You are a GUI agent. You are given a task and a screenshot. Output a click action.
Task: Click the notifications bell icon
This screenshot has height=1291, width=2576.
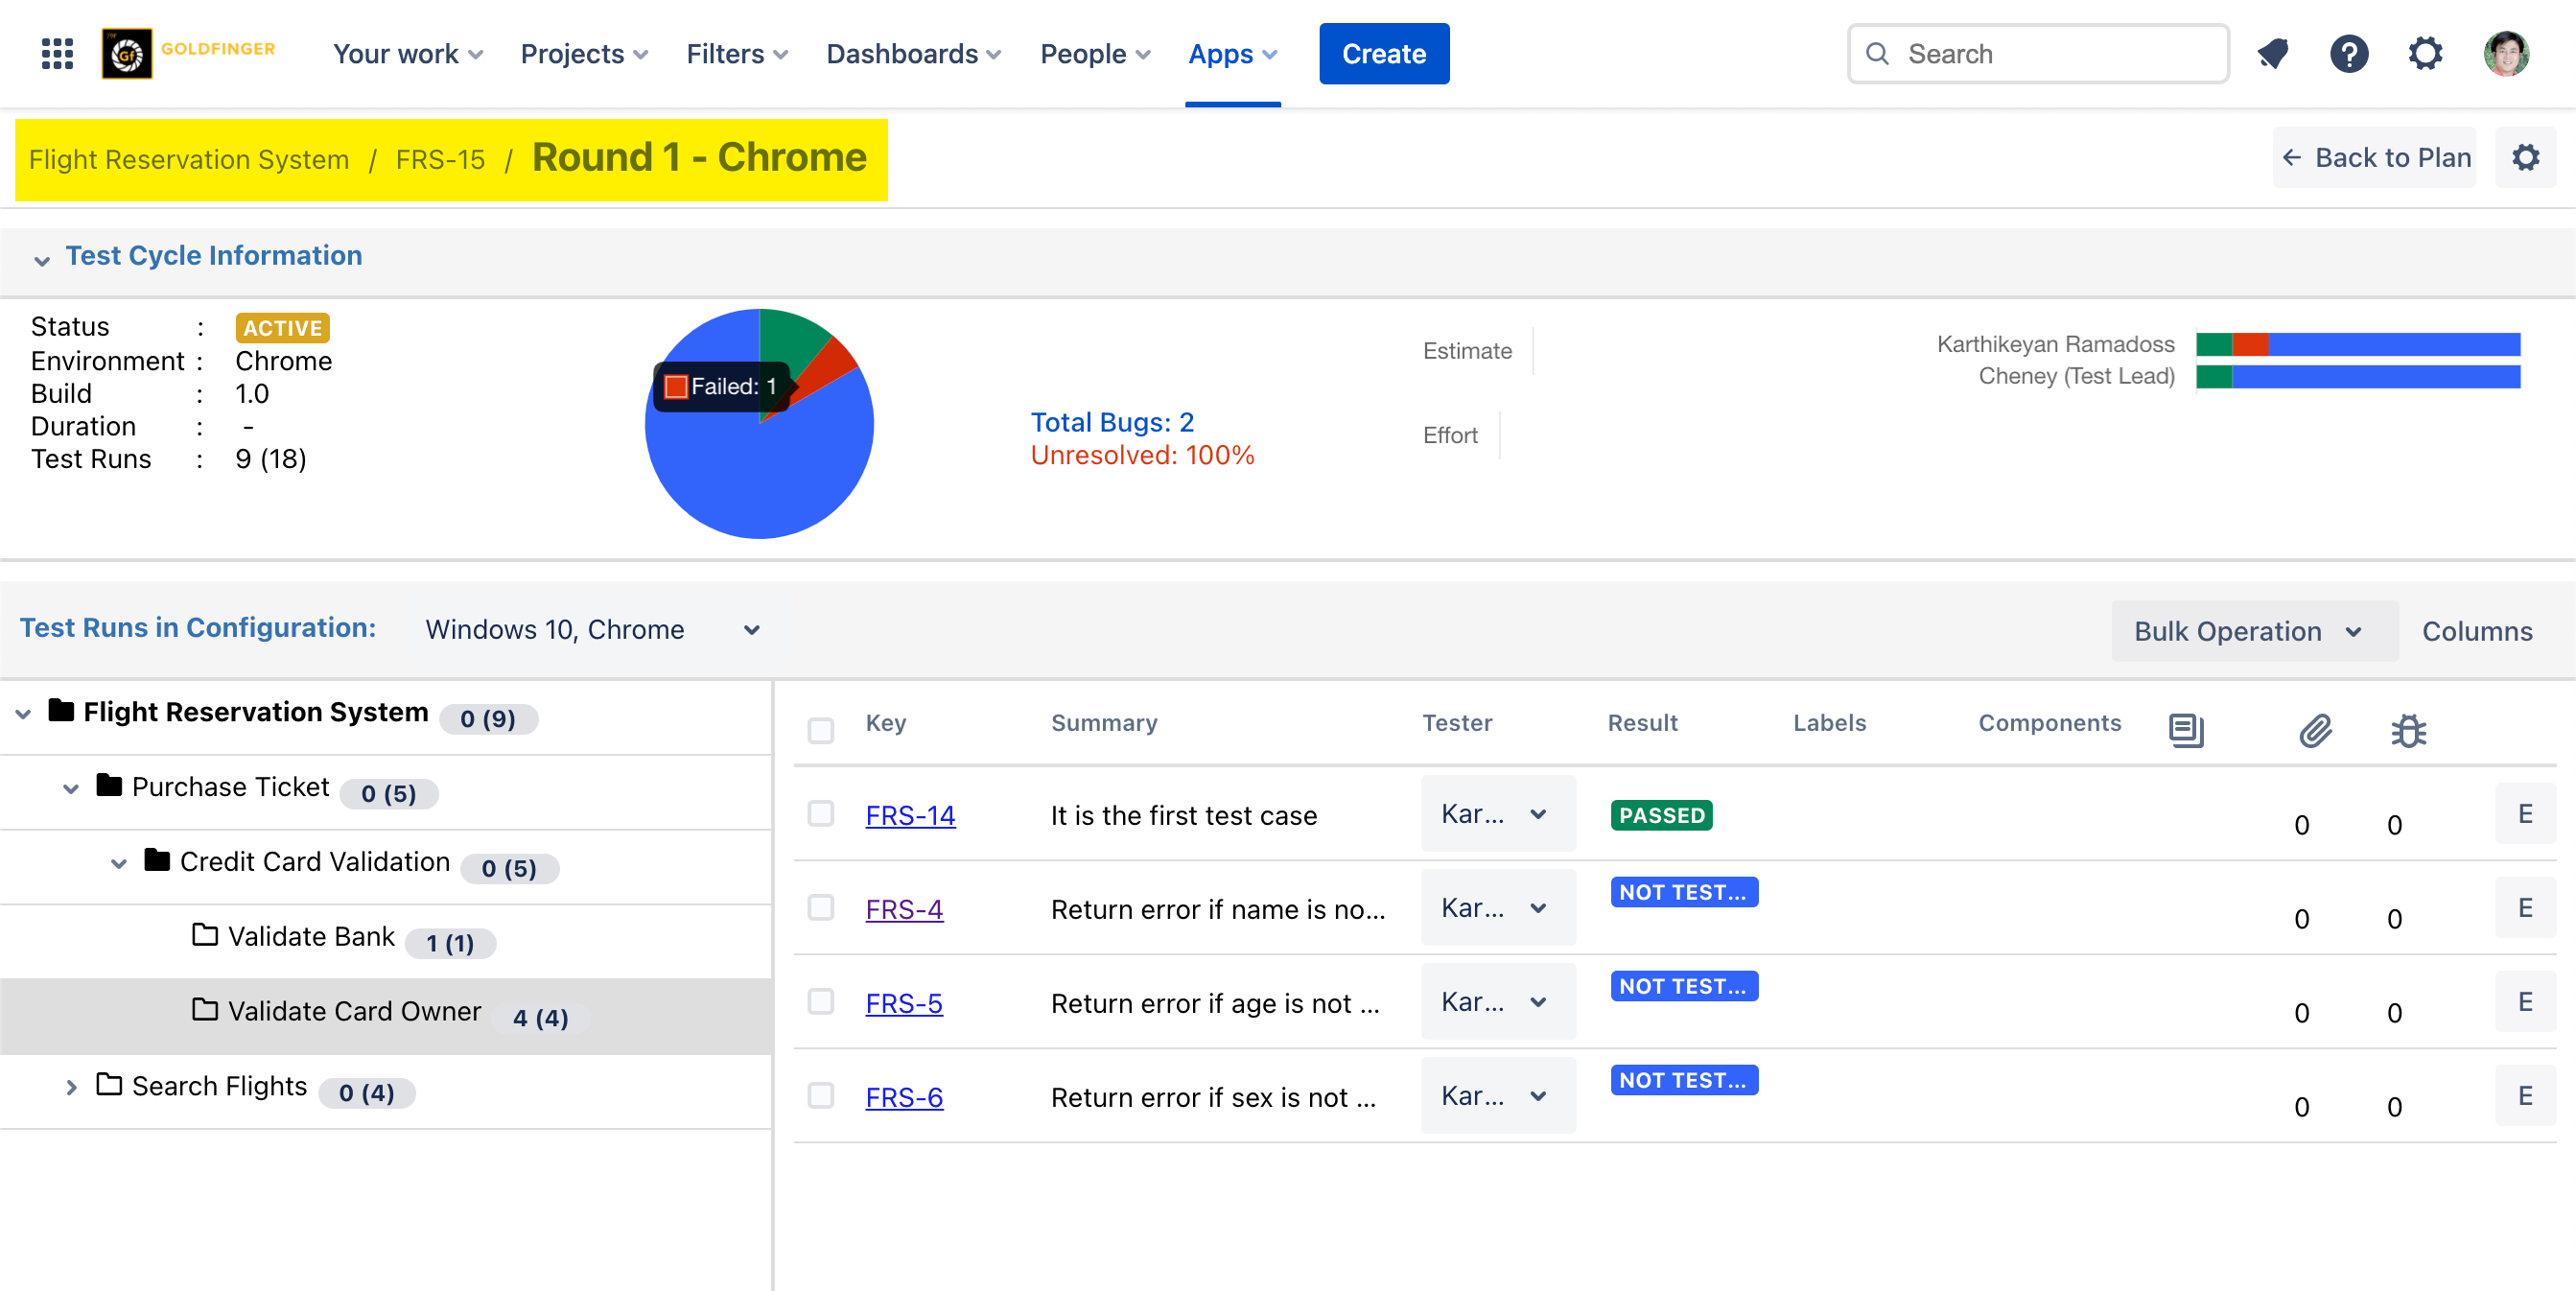(x=2272, y=54)
